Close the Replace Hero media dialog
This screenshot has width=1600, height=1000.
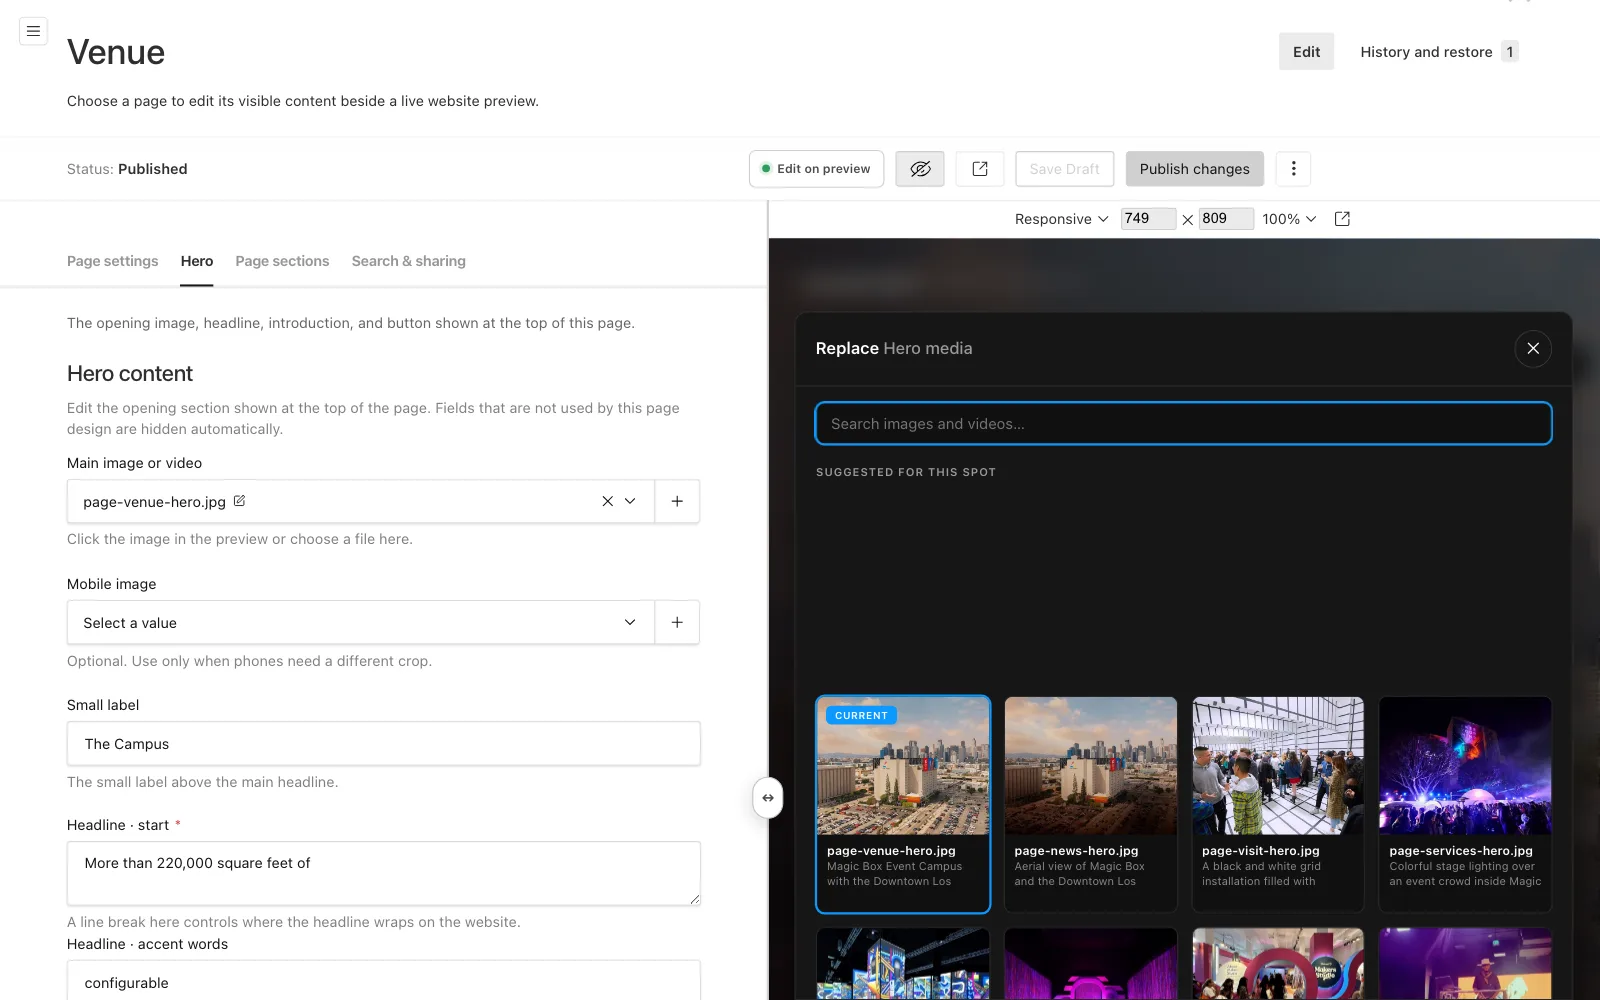point(1533,349)
